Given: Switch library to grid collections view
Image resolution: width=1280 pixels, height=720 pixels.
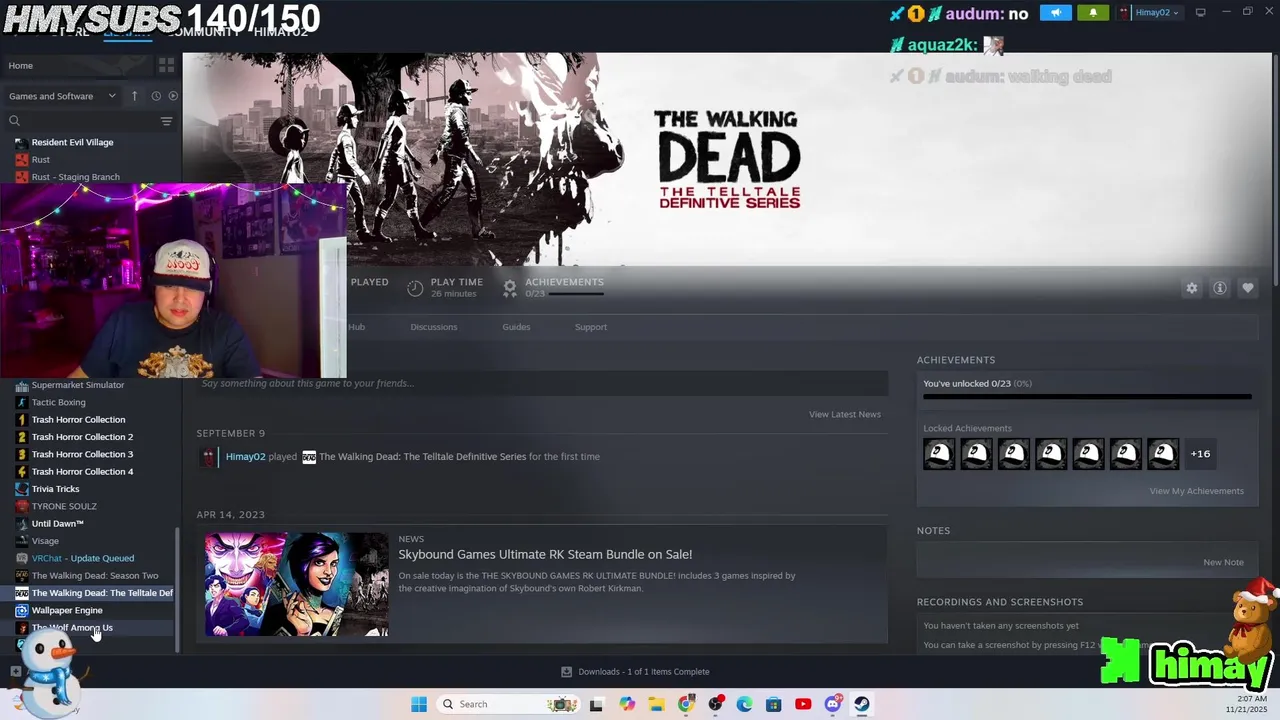Looking at the screenshot, I should click(x=166, y=65).
